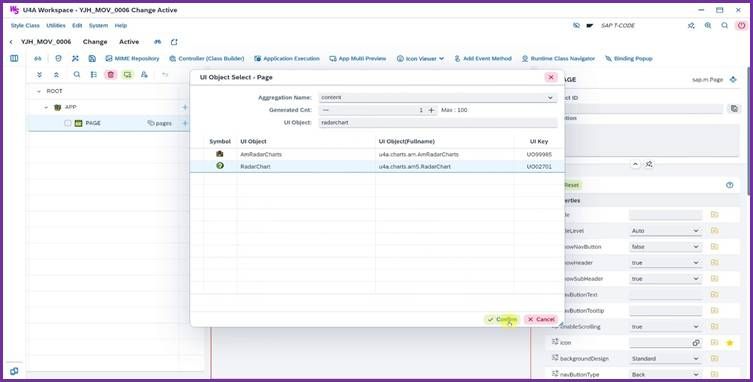
Task: Check the PAGE row checkbox
Action: [x=68, y=123]
